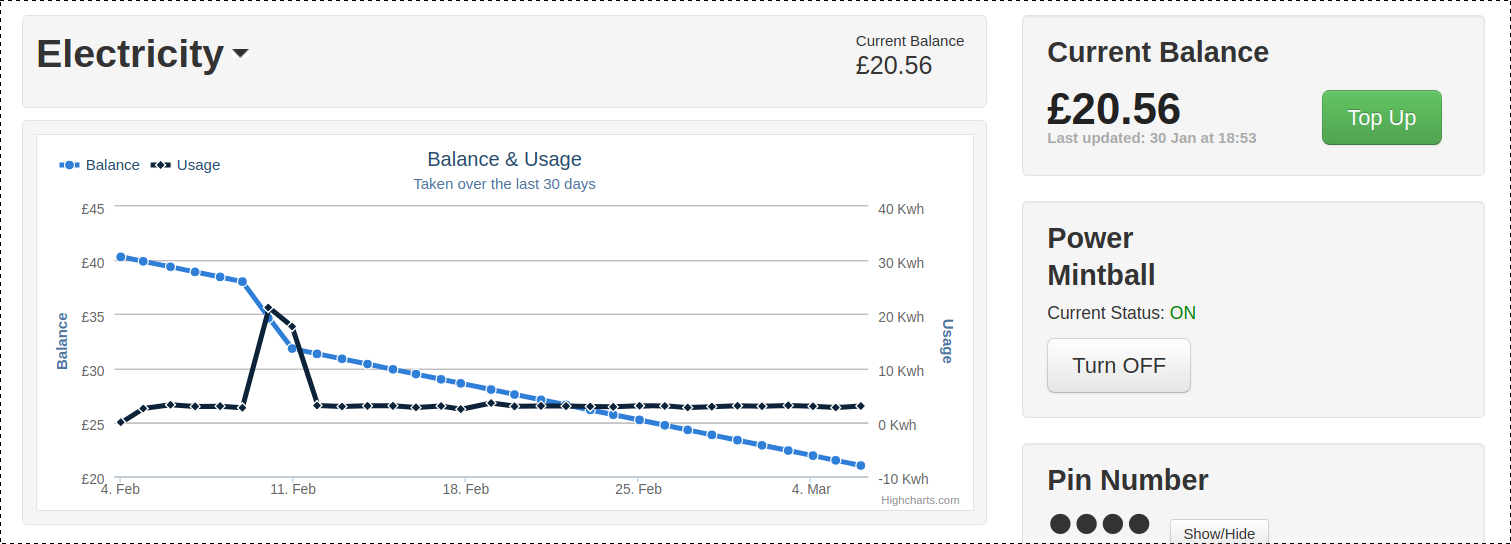Click the last Balance data point

tap(860, 465)
